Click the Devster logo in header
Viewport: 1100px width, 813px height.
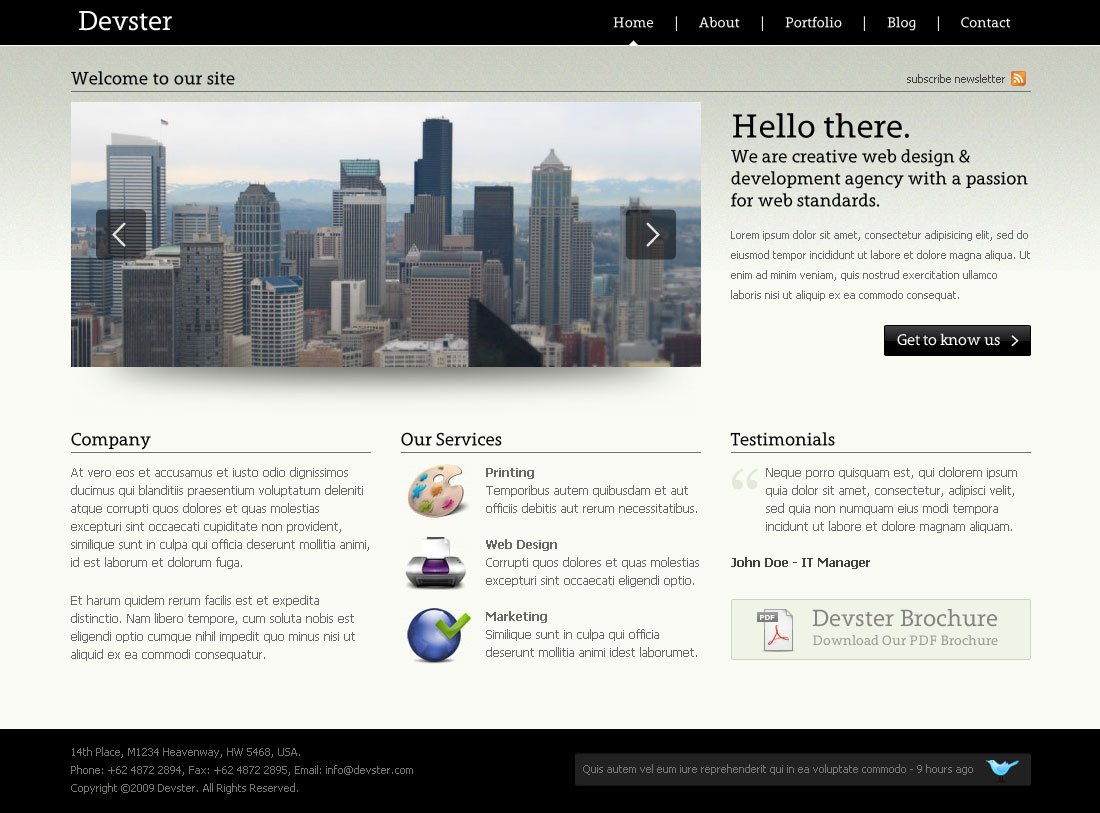(x=125, y=21)
